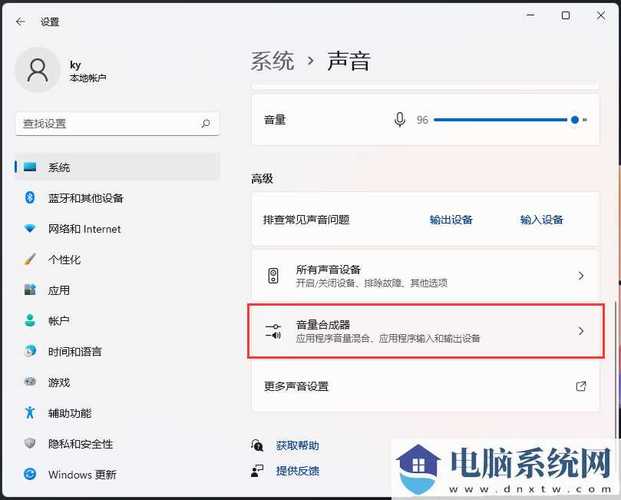Viewport: 621px width, 500px height.
Task: Go to 个性化 settings
Action: click(64, 260)
